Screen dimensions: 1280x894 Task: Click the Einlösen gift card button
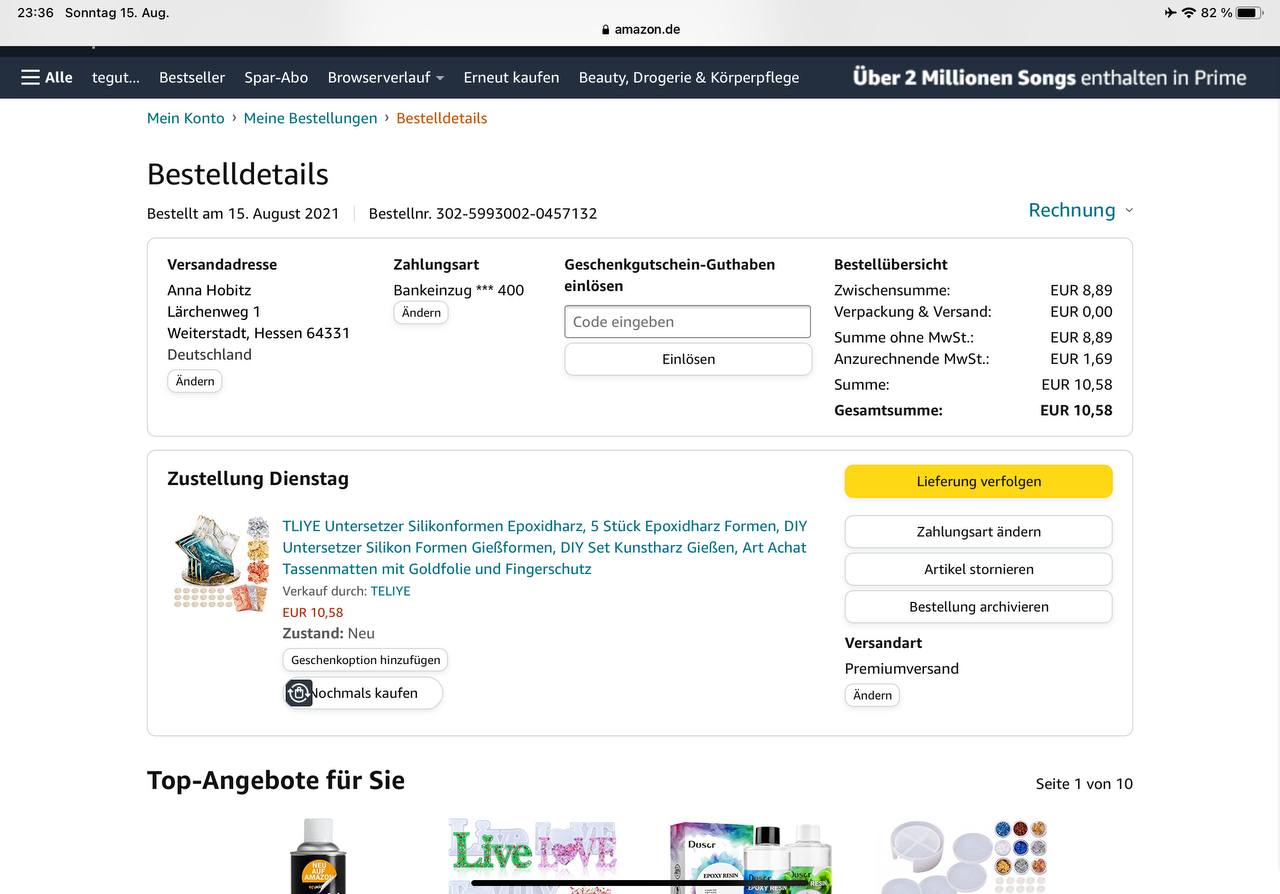pos(688,359)
